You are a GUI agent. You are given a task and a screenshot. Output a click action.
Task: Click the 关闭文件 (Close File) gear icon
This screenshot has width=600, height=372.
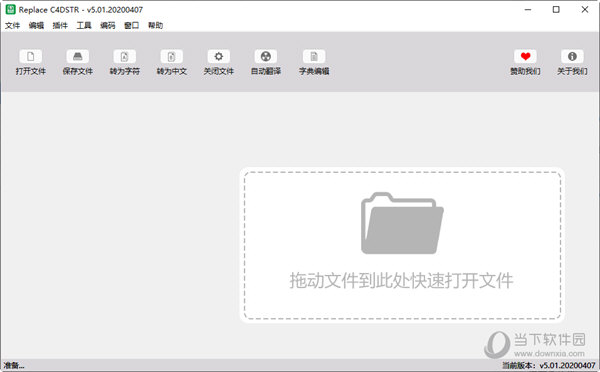point(218,57)
